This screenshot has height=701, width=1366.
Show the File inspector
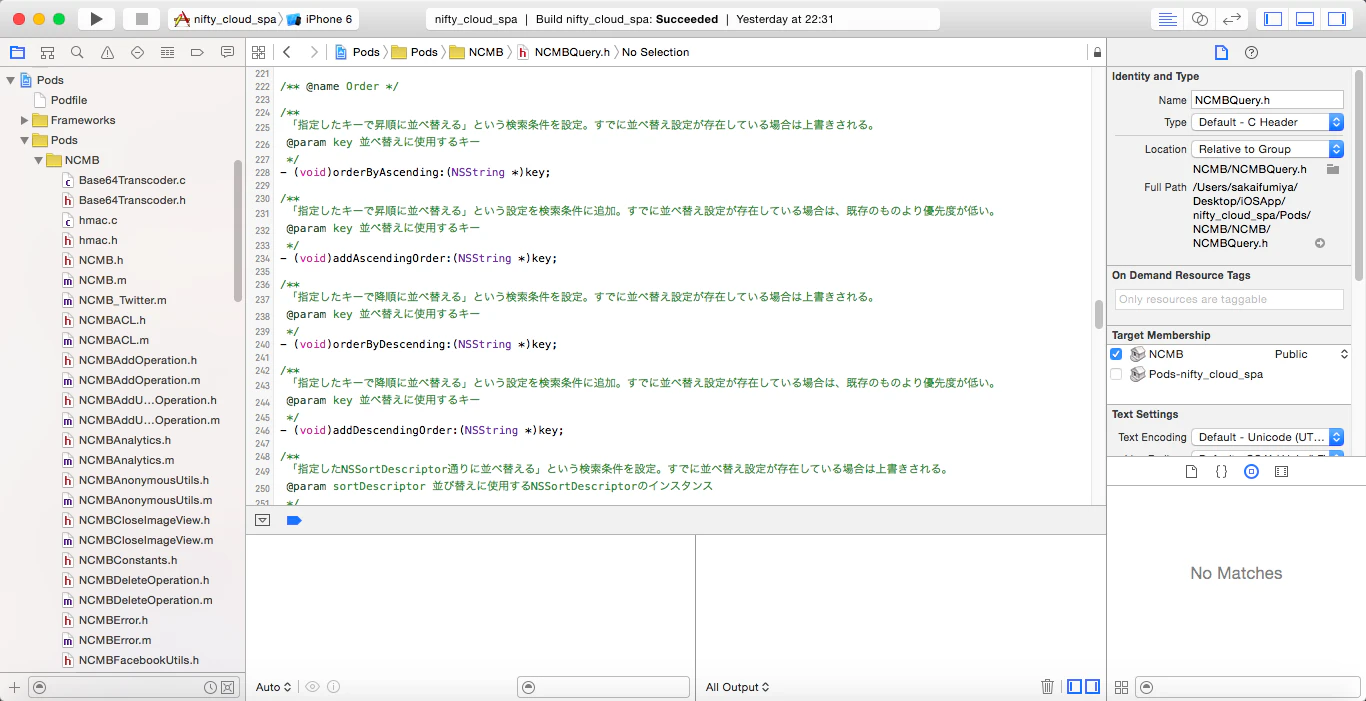click(1221, 52)
